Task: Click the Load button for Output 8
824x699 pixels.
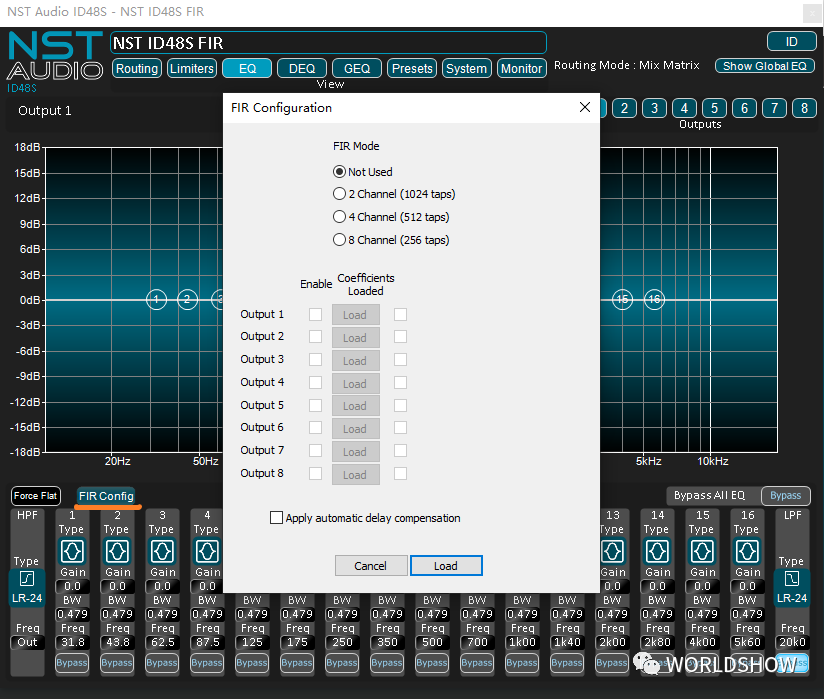Action: coord(355,475)
